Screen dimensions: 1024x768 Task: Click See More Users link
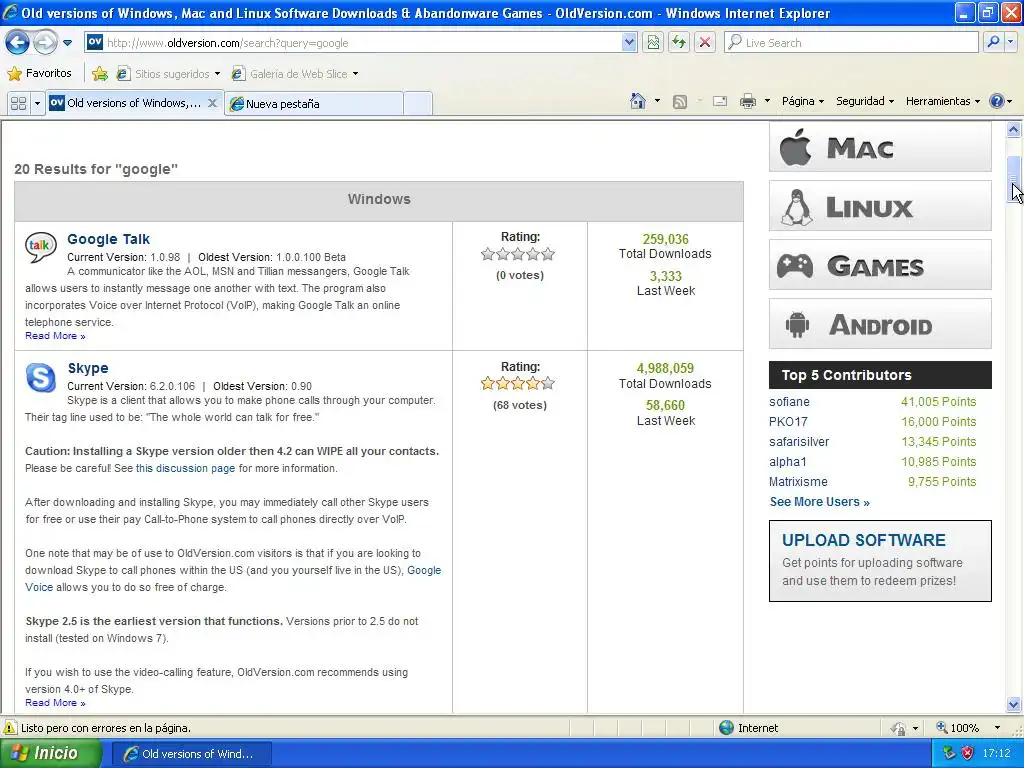[820, 502]
